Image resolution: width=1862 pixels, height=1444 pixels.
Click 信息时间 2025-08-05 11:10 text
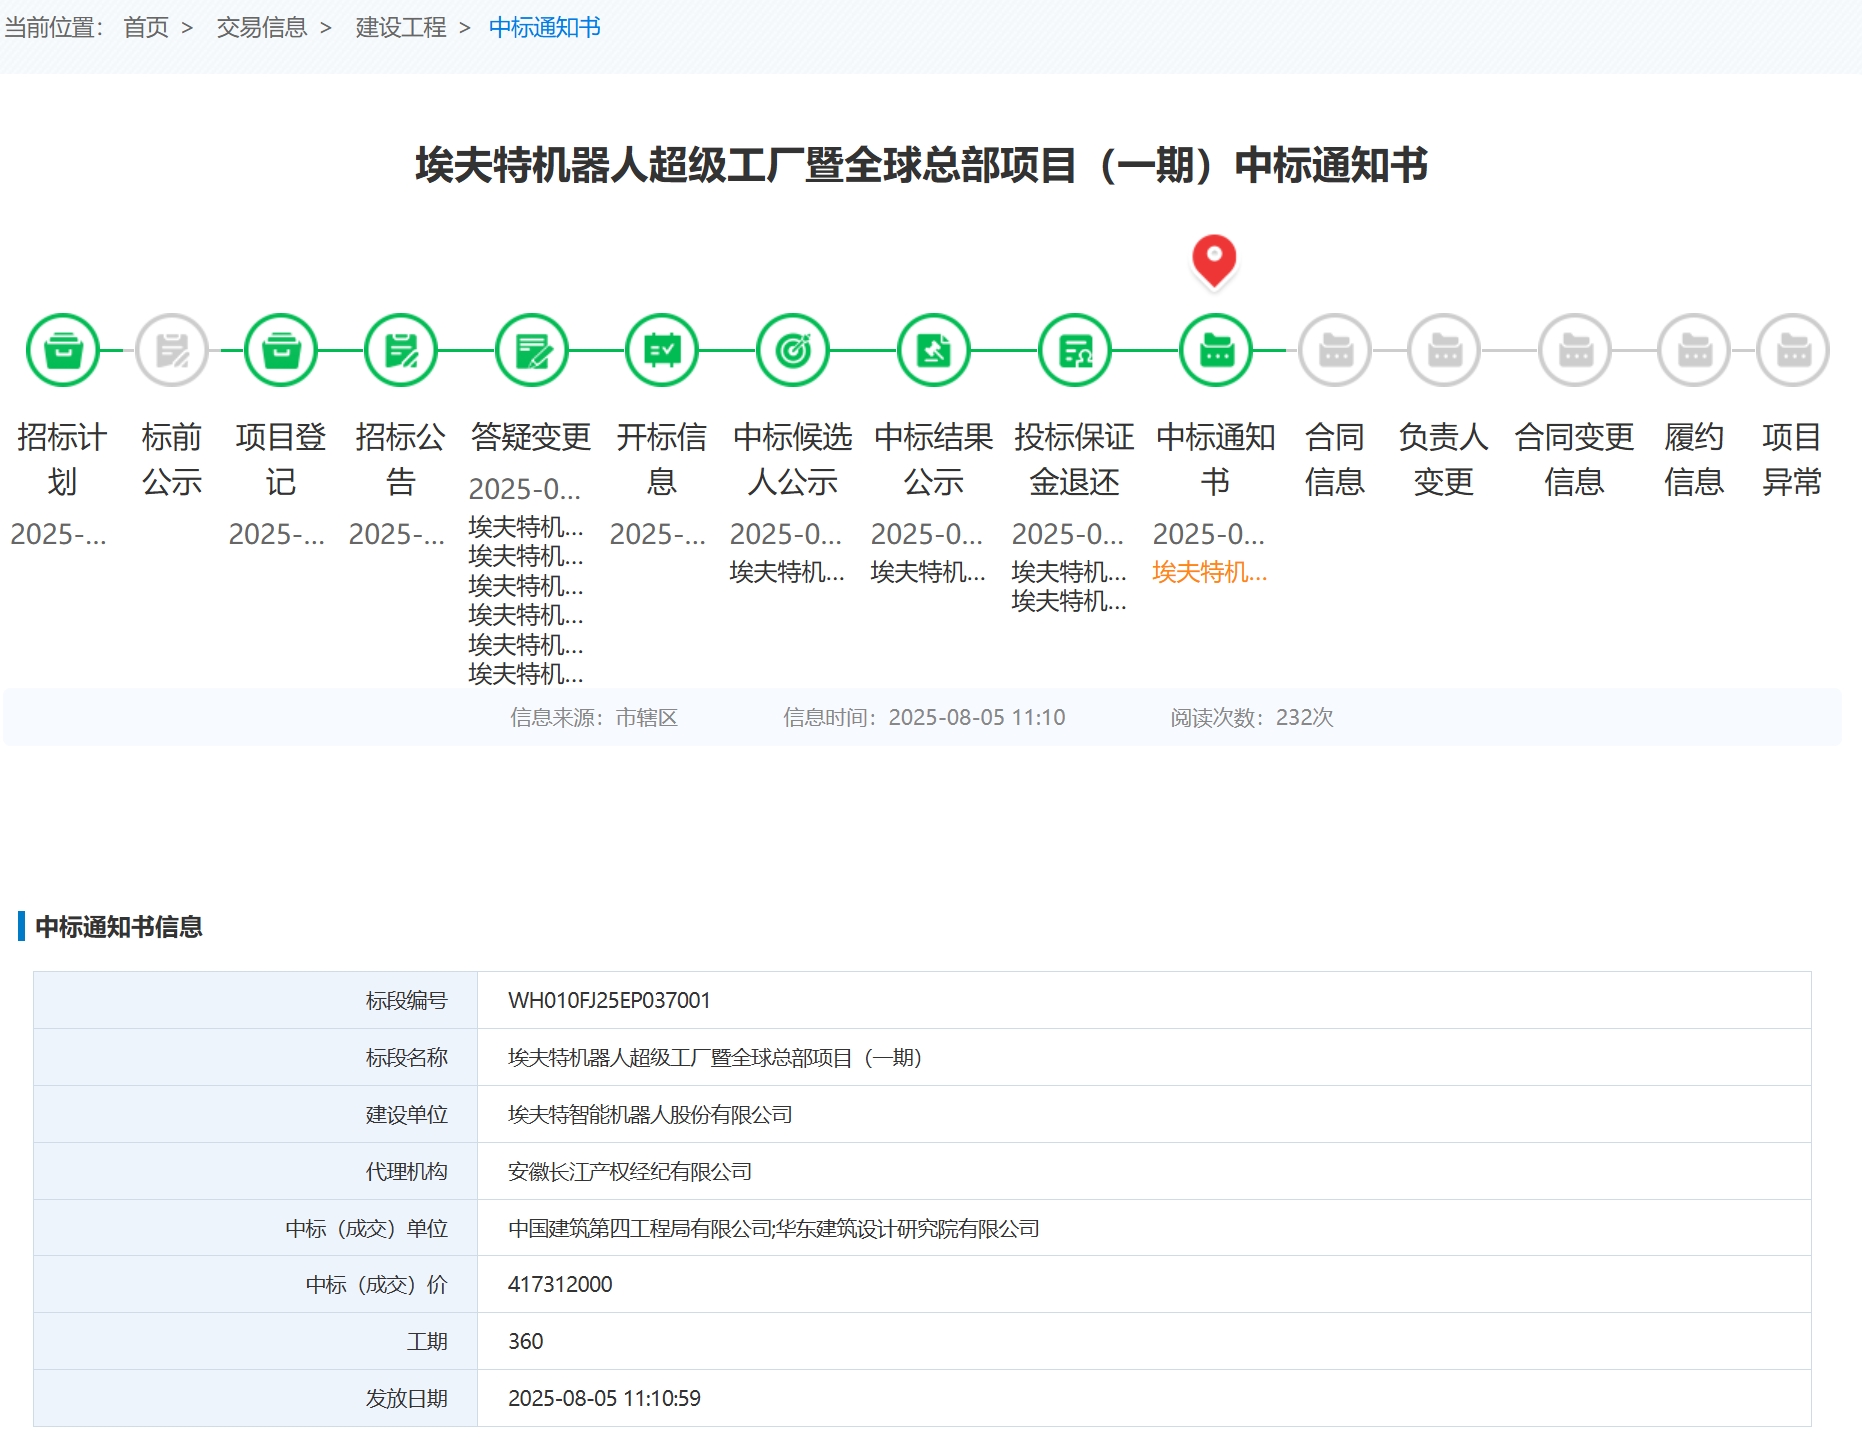tap(924, 718)
